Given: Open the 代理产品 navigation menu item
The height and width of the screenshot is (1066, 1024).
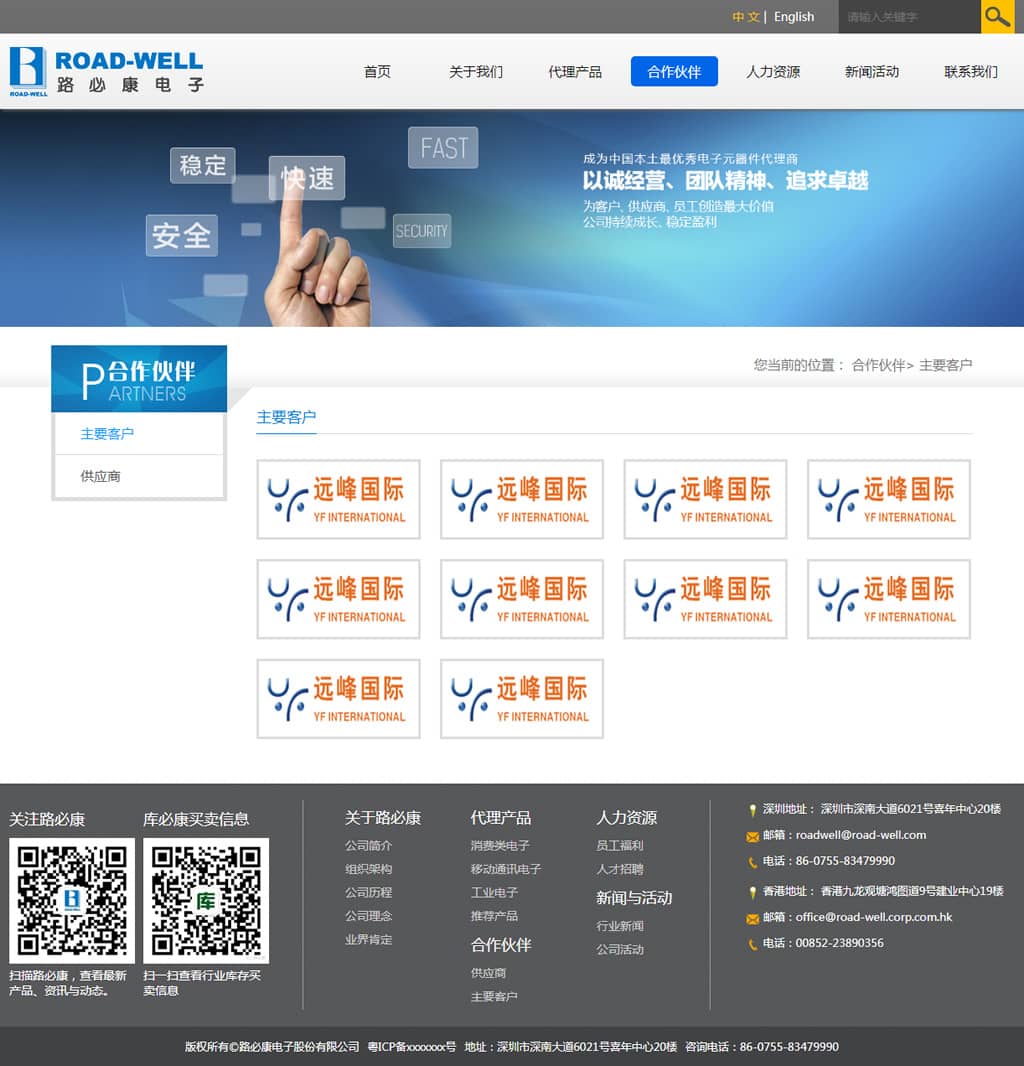Looking at the screenshot, I should [x=575, y=72].
